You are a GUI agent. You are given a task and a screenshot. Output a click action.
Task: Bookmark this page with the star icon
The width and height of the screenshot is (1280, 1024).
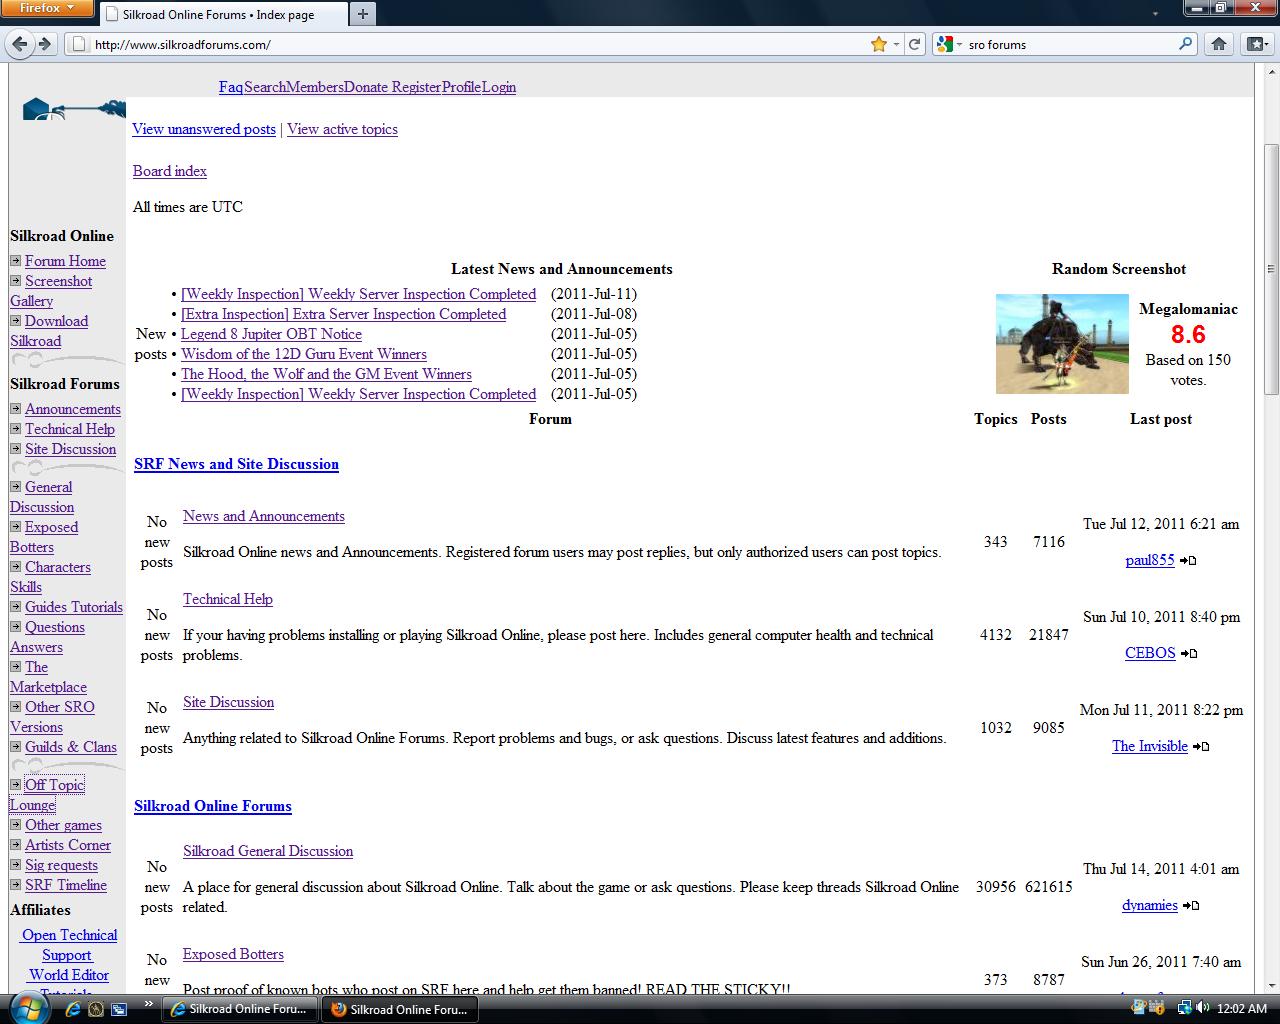coord(878,44)
